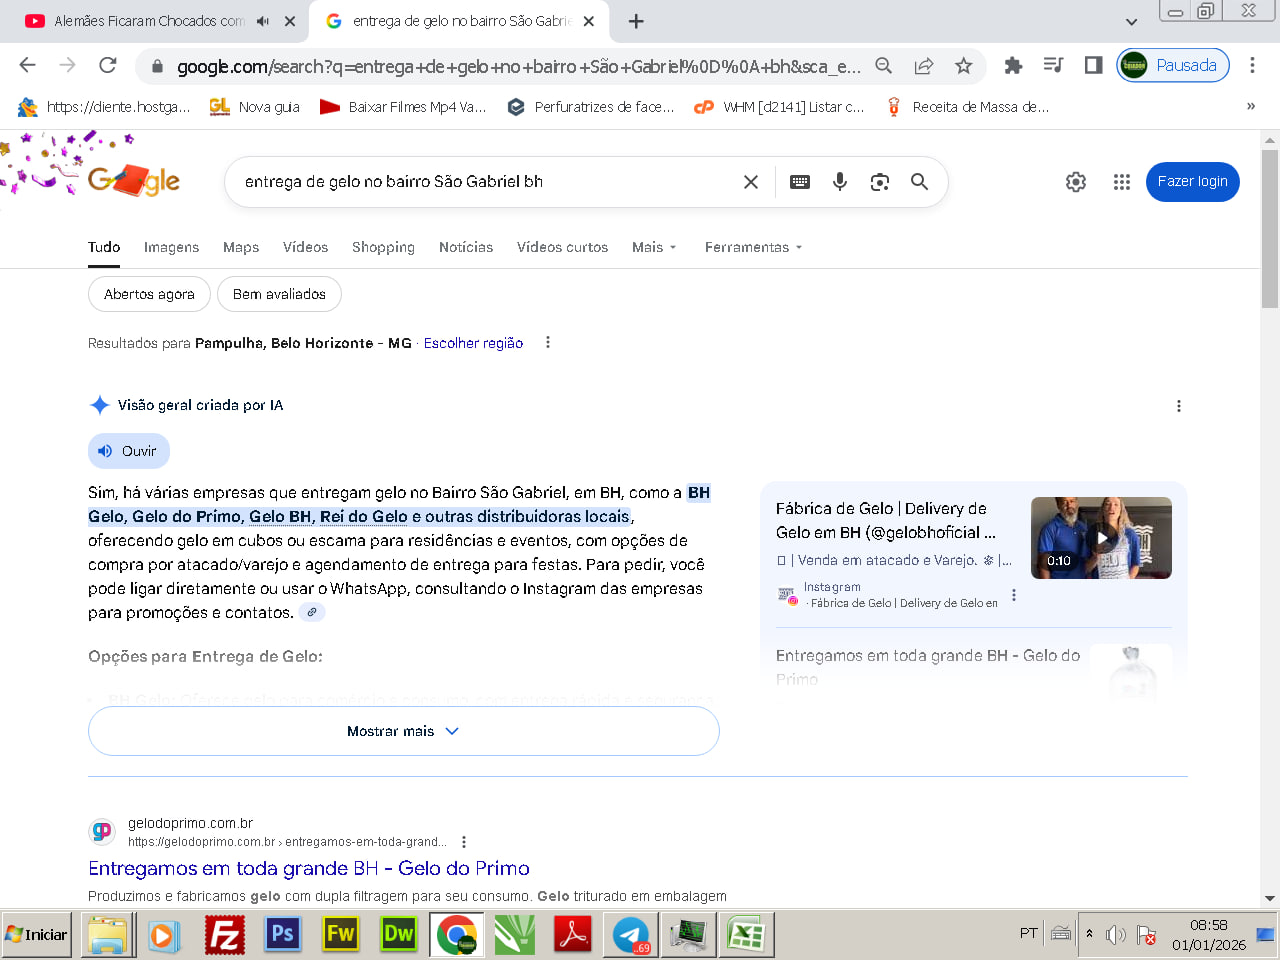Clear the search query with X

coord(751,181)
